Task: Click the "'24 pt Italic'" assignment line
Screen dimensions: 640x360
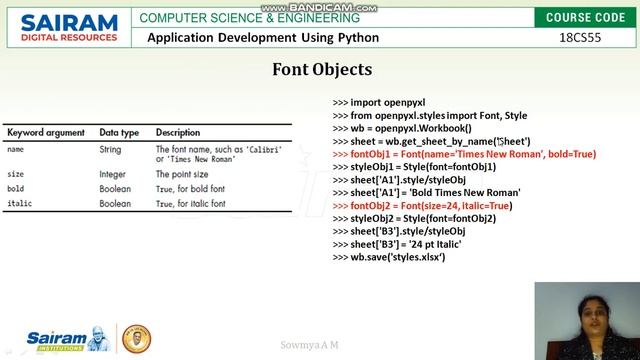Action: pyautogui.click(x=397, y=244)
